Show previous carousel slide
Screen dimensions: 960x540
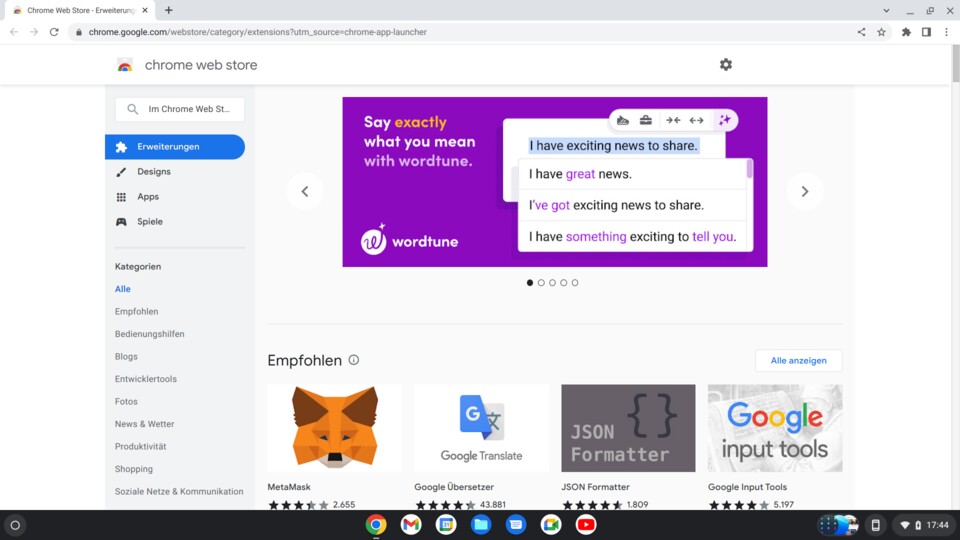[305, 192]
